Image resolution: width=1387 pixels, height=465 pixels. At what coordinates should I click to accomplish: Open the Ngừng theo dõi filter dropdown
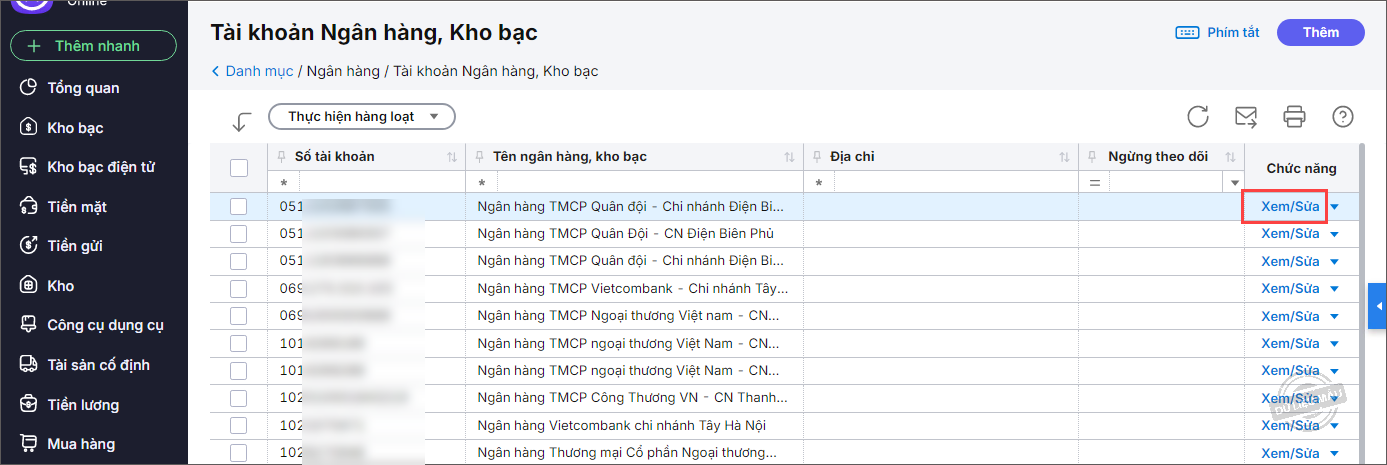[1235, 183]
